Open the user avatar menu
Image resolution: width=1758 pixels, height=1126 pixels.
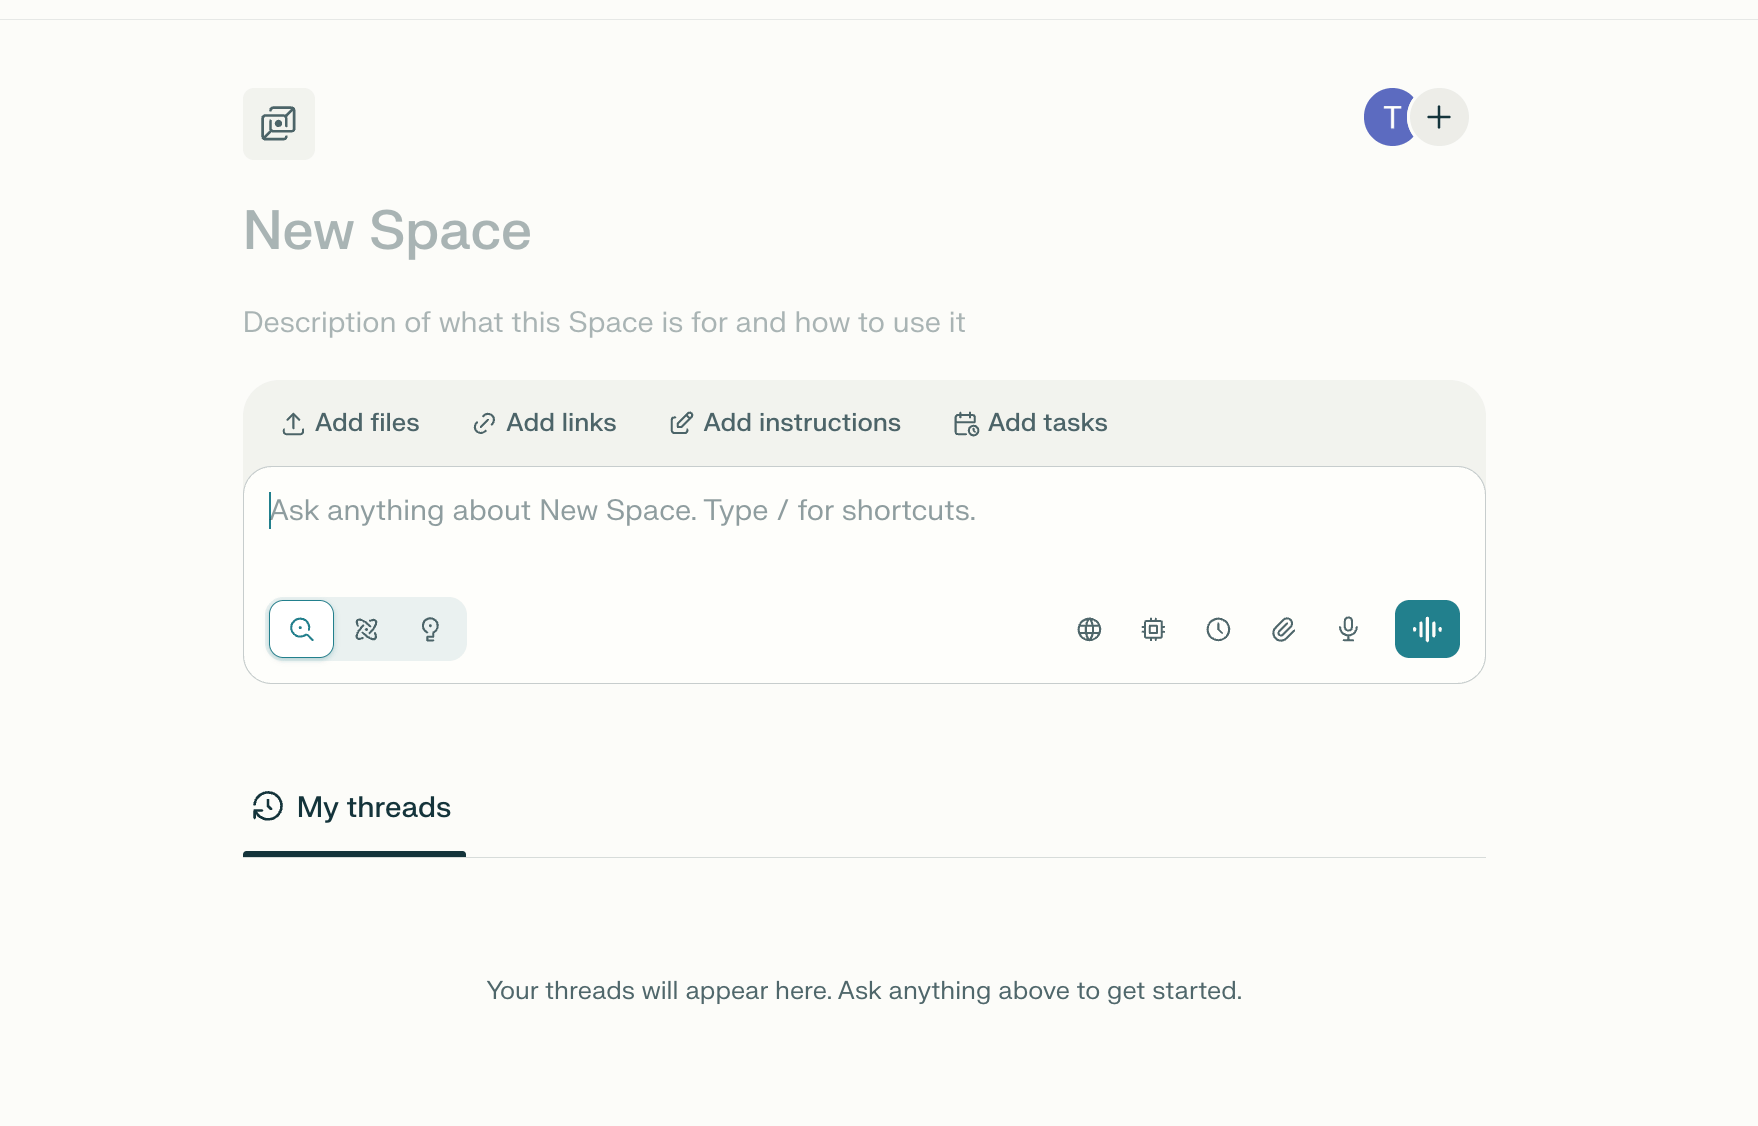coord(1390,117)
